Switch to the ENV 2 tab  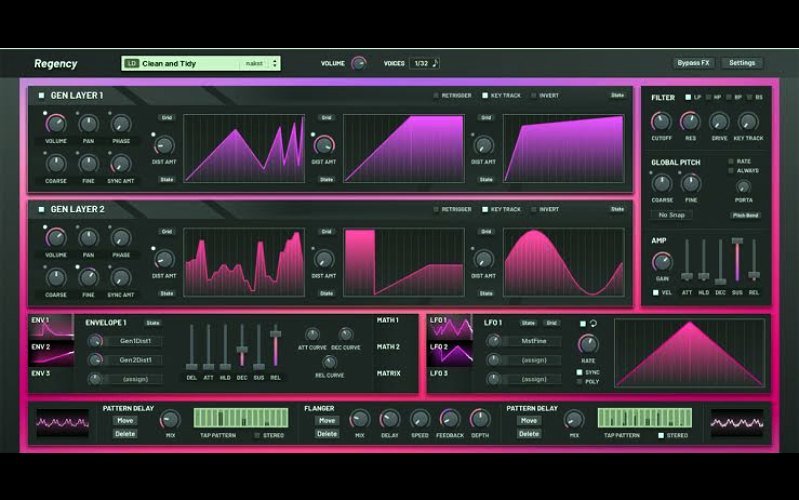pyautogui.click(x=51, y=353)
